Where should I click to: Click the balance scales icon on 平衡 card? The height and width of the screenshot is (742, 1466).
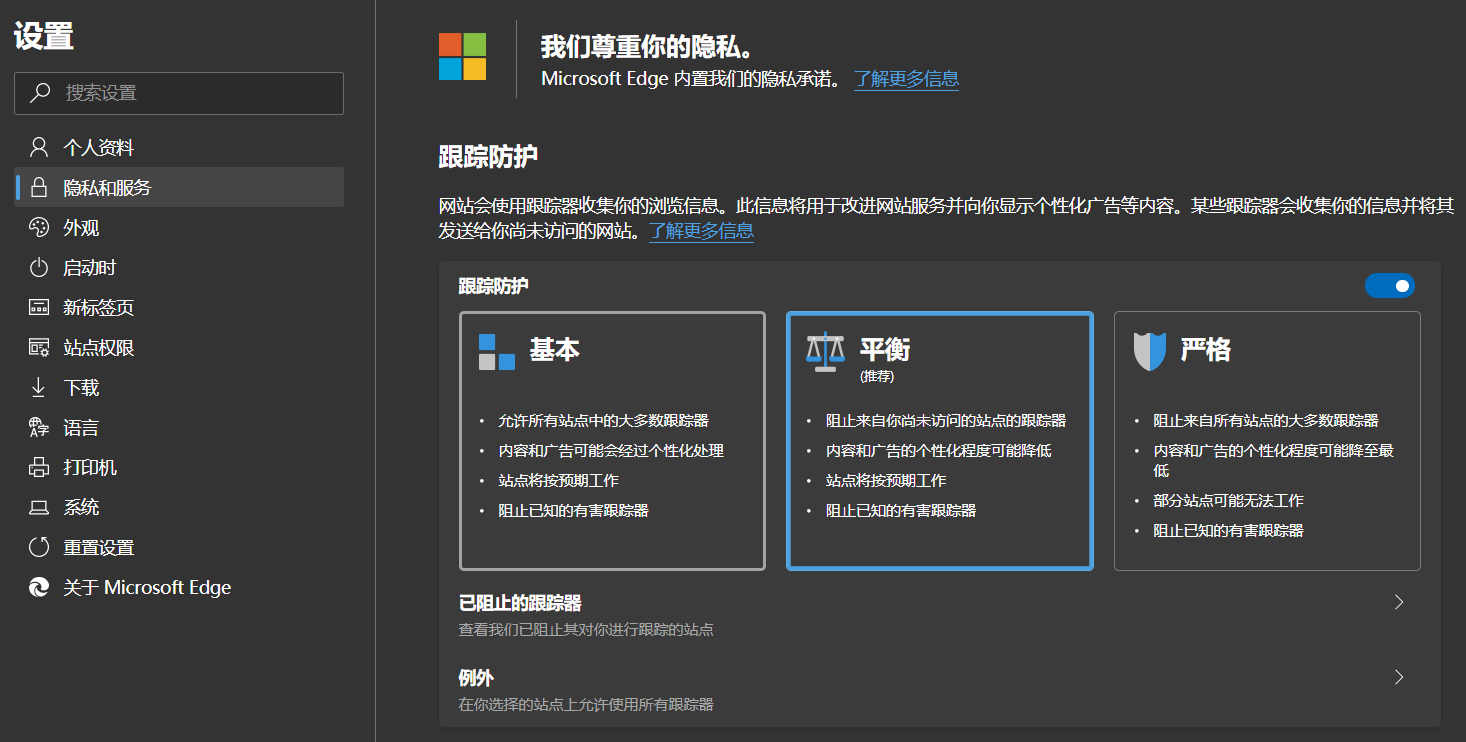(825, 351)
